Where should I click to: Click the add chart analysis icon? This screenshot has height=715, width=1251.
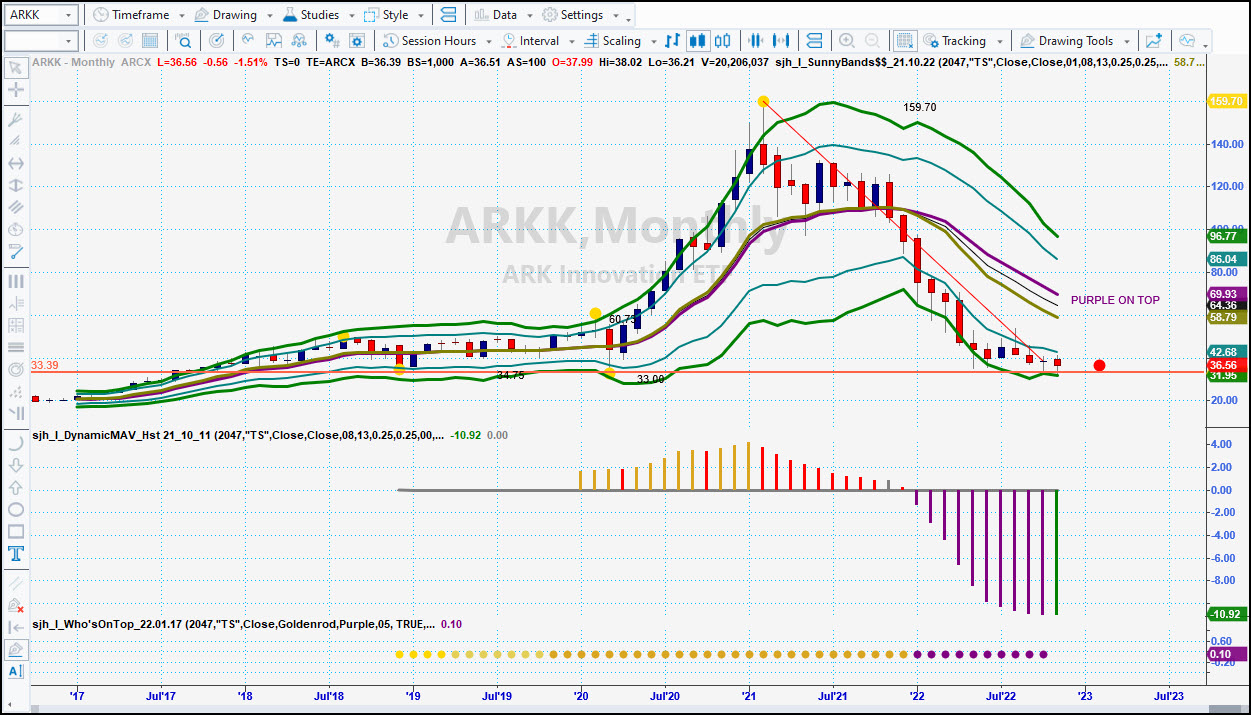tap(1154, 41)
